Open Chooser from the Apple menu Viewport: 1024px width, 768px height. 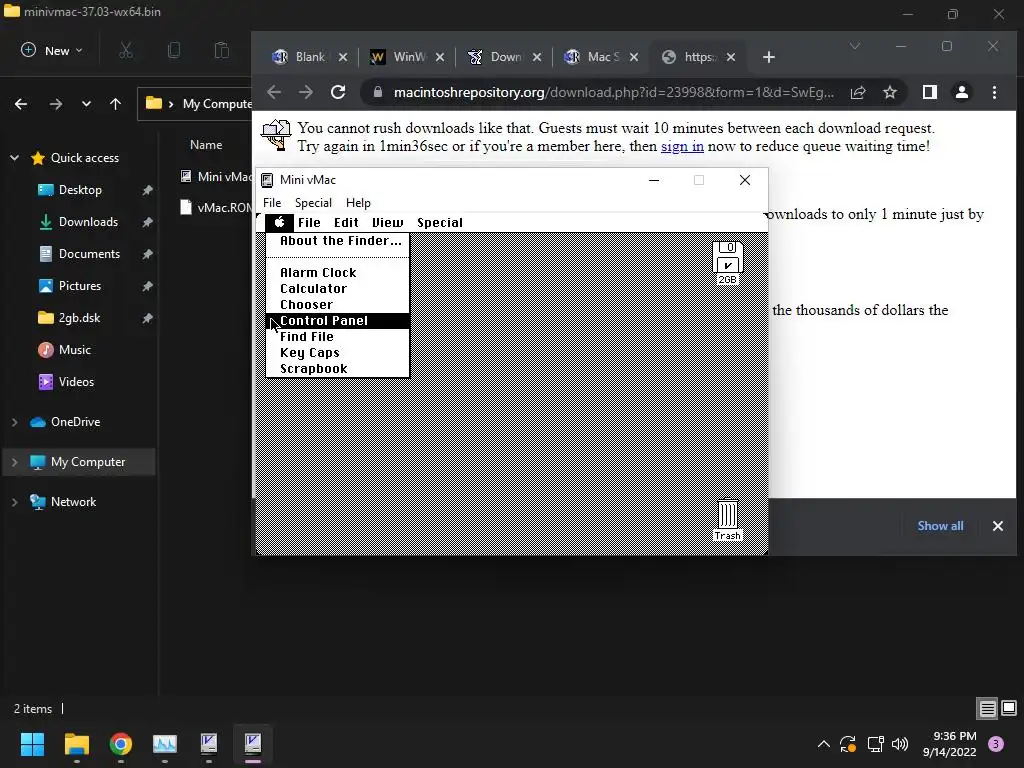[x=338, y=305]
